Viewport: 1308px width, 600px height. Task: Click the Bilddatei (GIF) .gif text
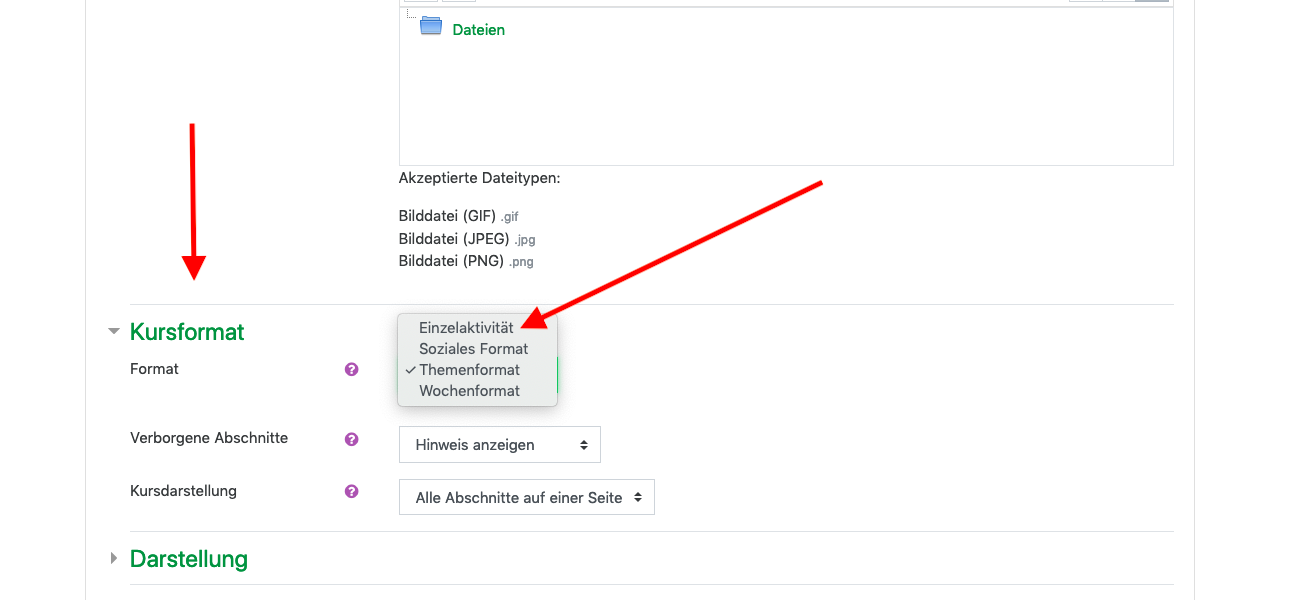coord(459,216)
